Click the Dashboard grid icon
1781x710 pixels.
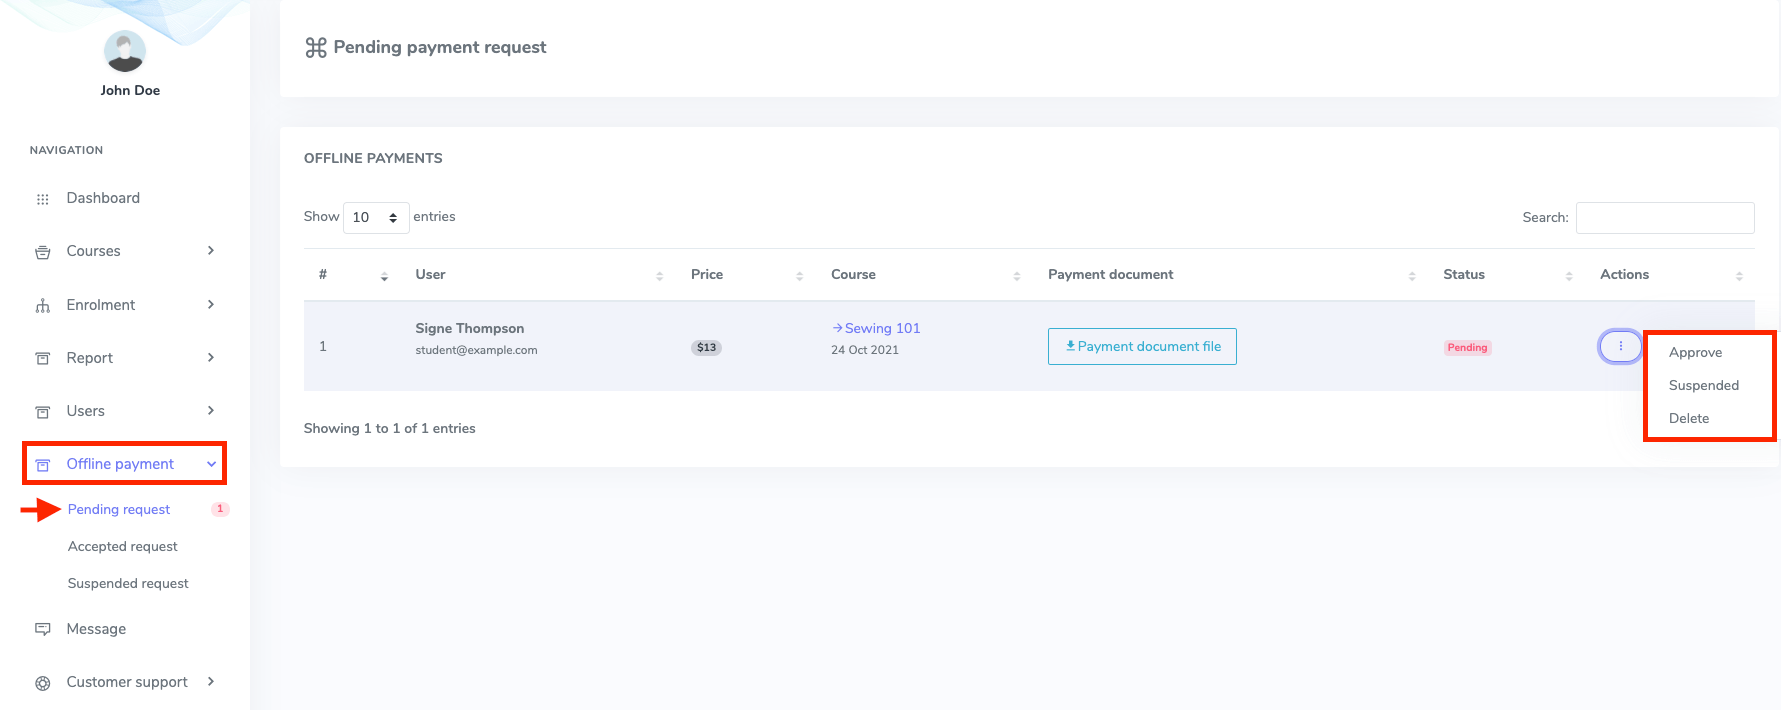pos(42,199)
